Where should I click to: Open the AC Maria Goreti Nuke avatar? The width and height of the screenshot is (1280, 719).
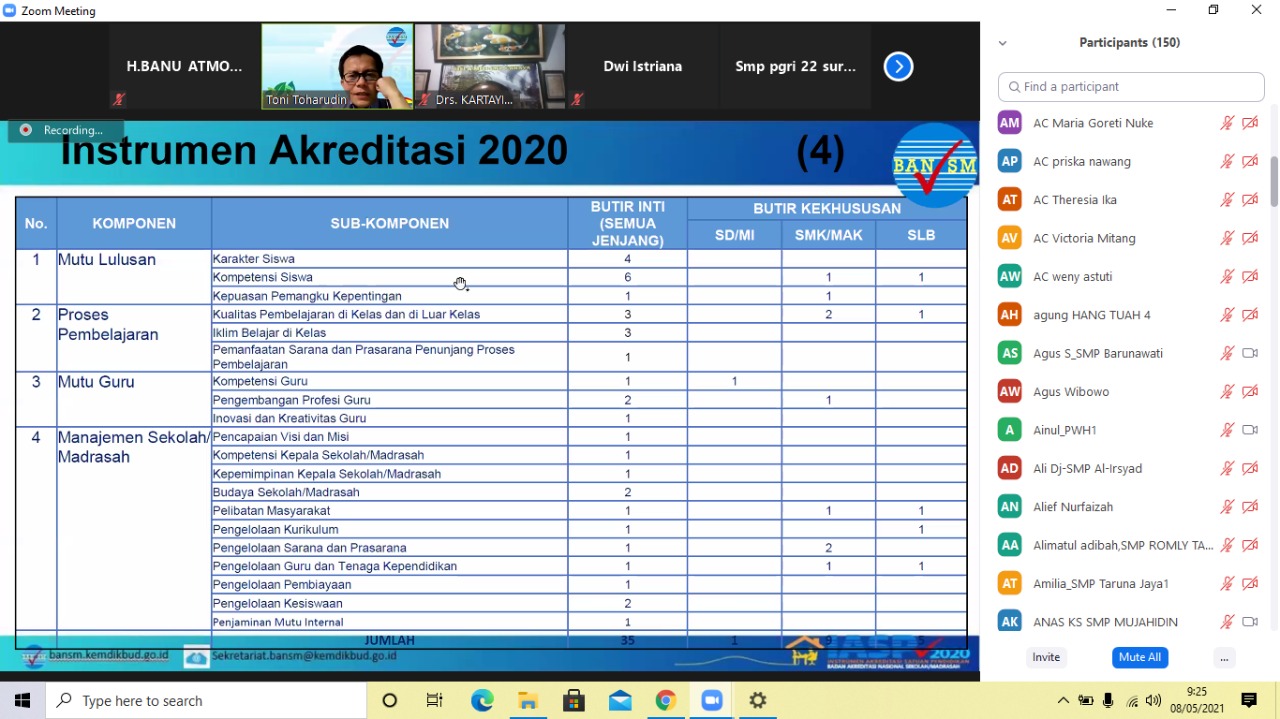point(1010,123)
